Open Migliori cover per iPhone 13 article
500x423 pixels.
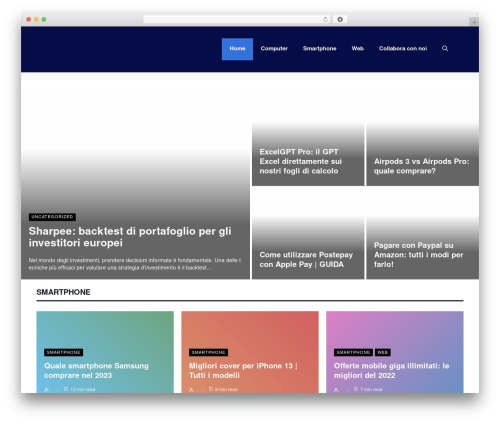[x=243, y=370]
